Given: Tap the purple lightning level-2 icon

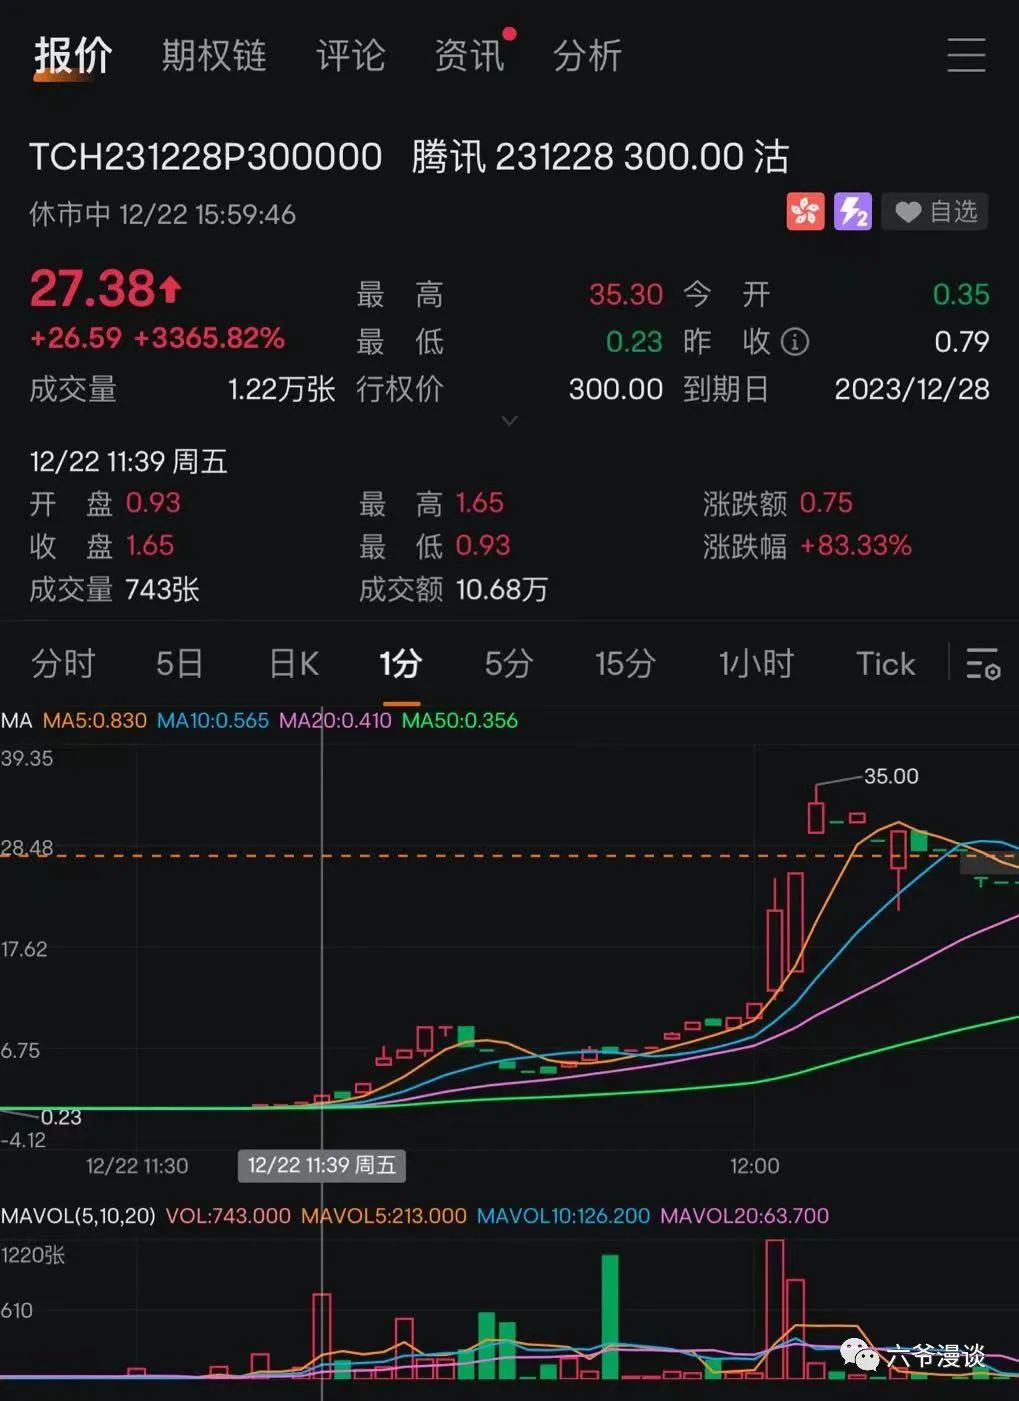Looking at the screenshot, I should (853, 212).
